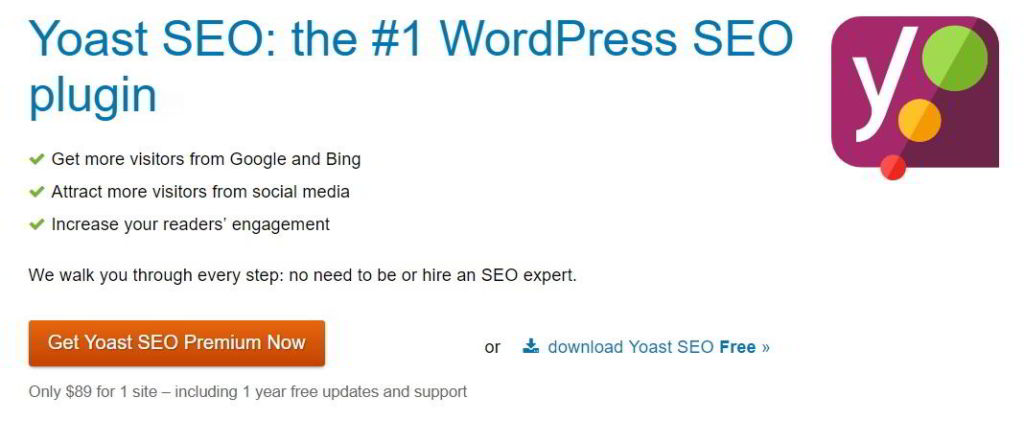Click the "Increase your readers' engagement" text

(191, 225)
